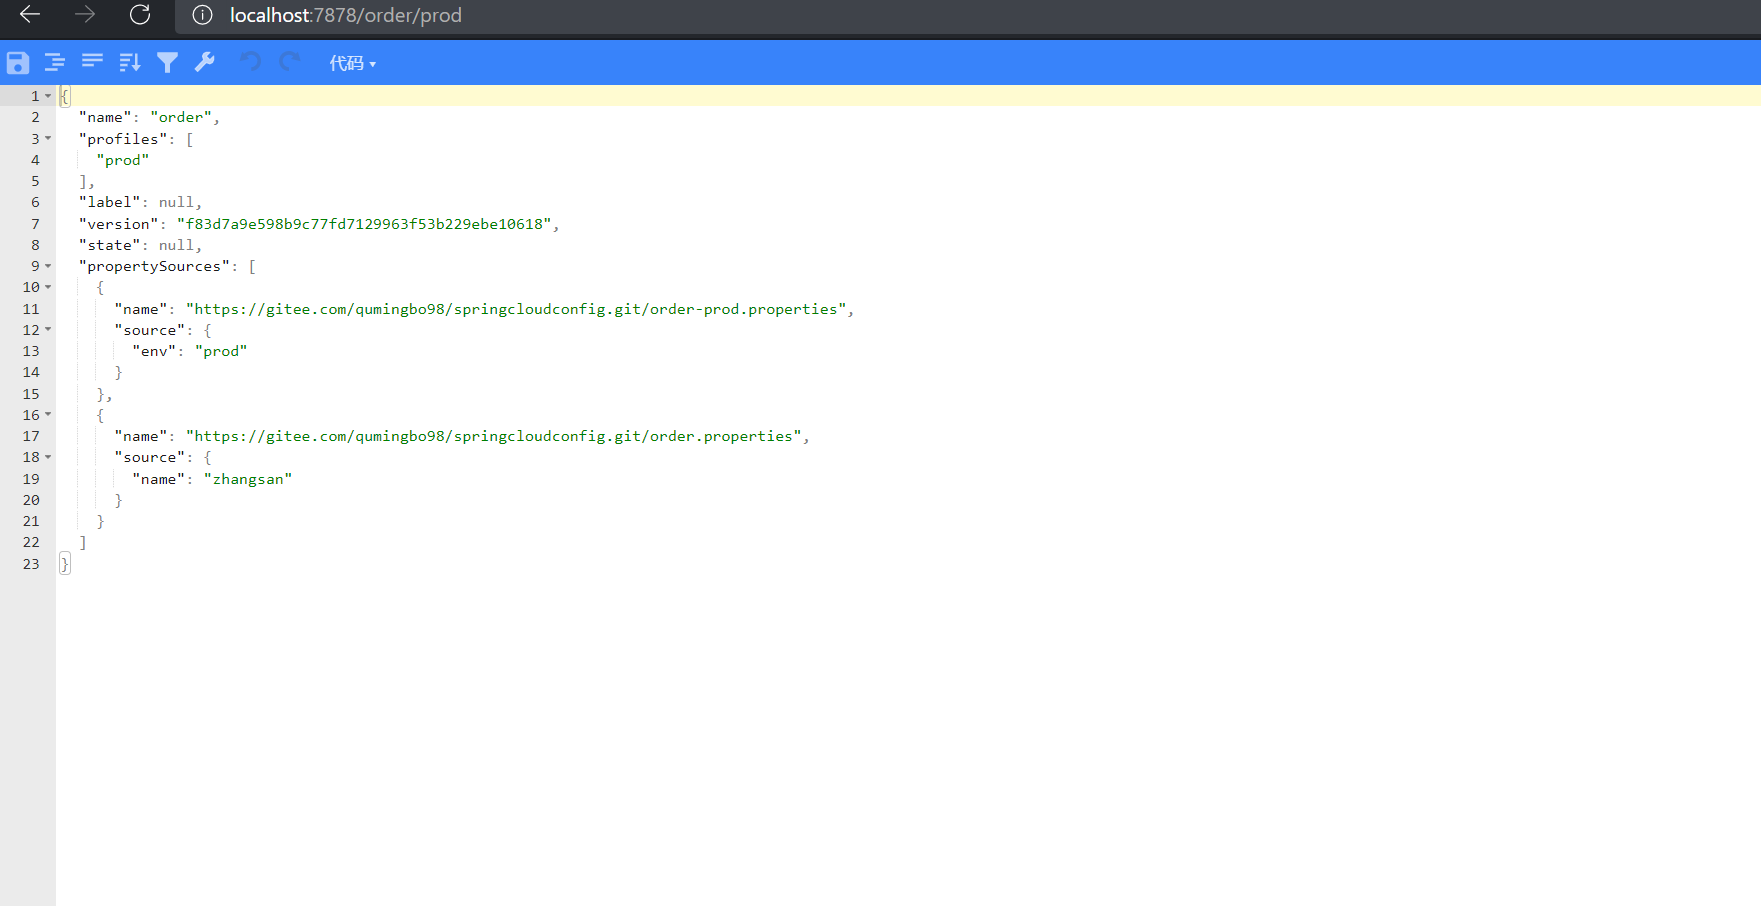Click the order.properties URL string on line 17
1761x906 pixels.
[x=494, y=436]
